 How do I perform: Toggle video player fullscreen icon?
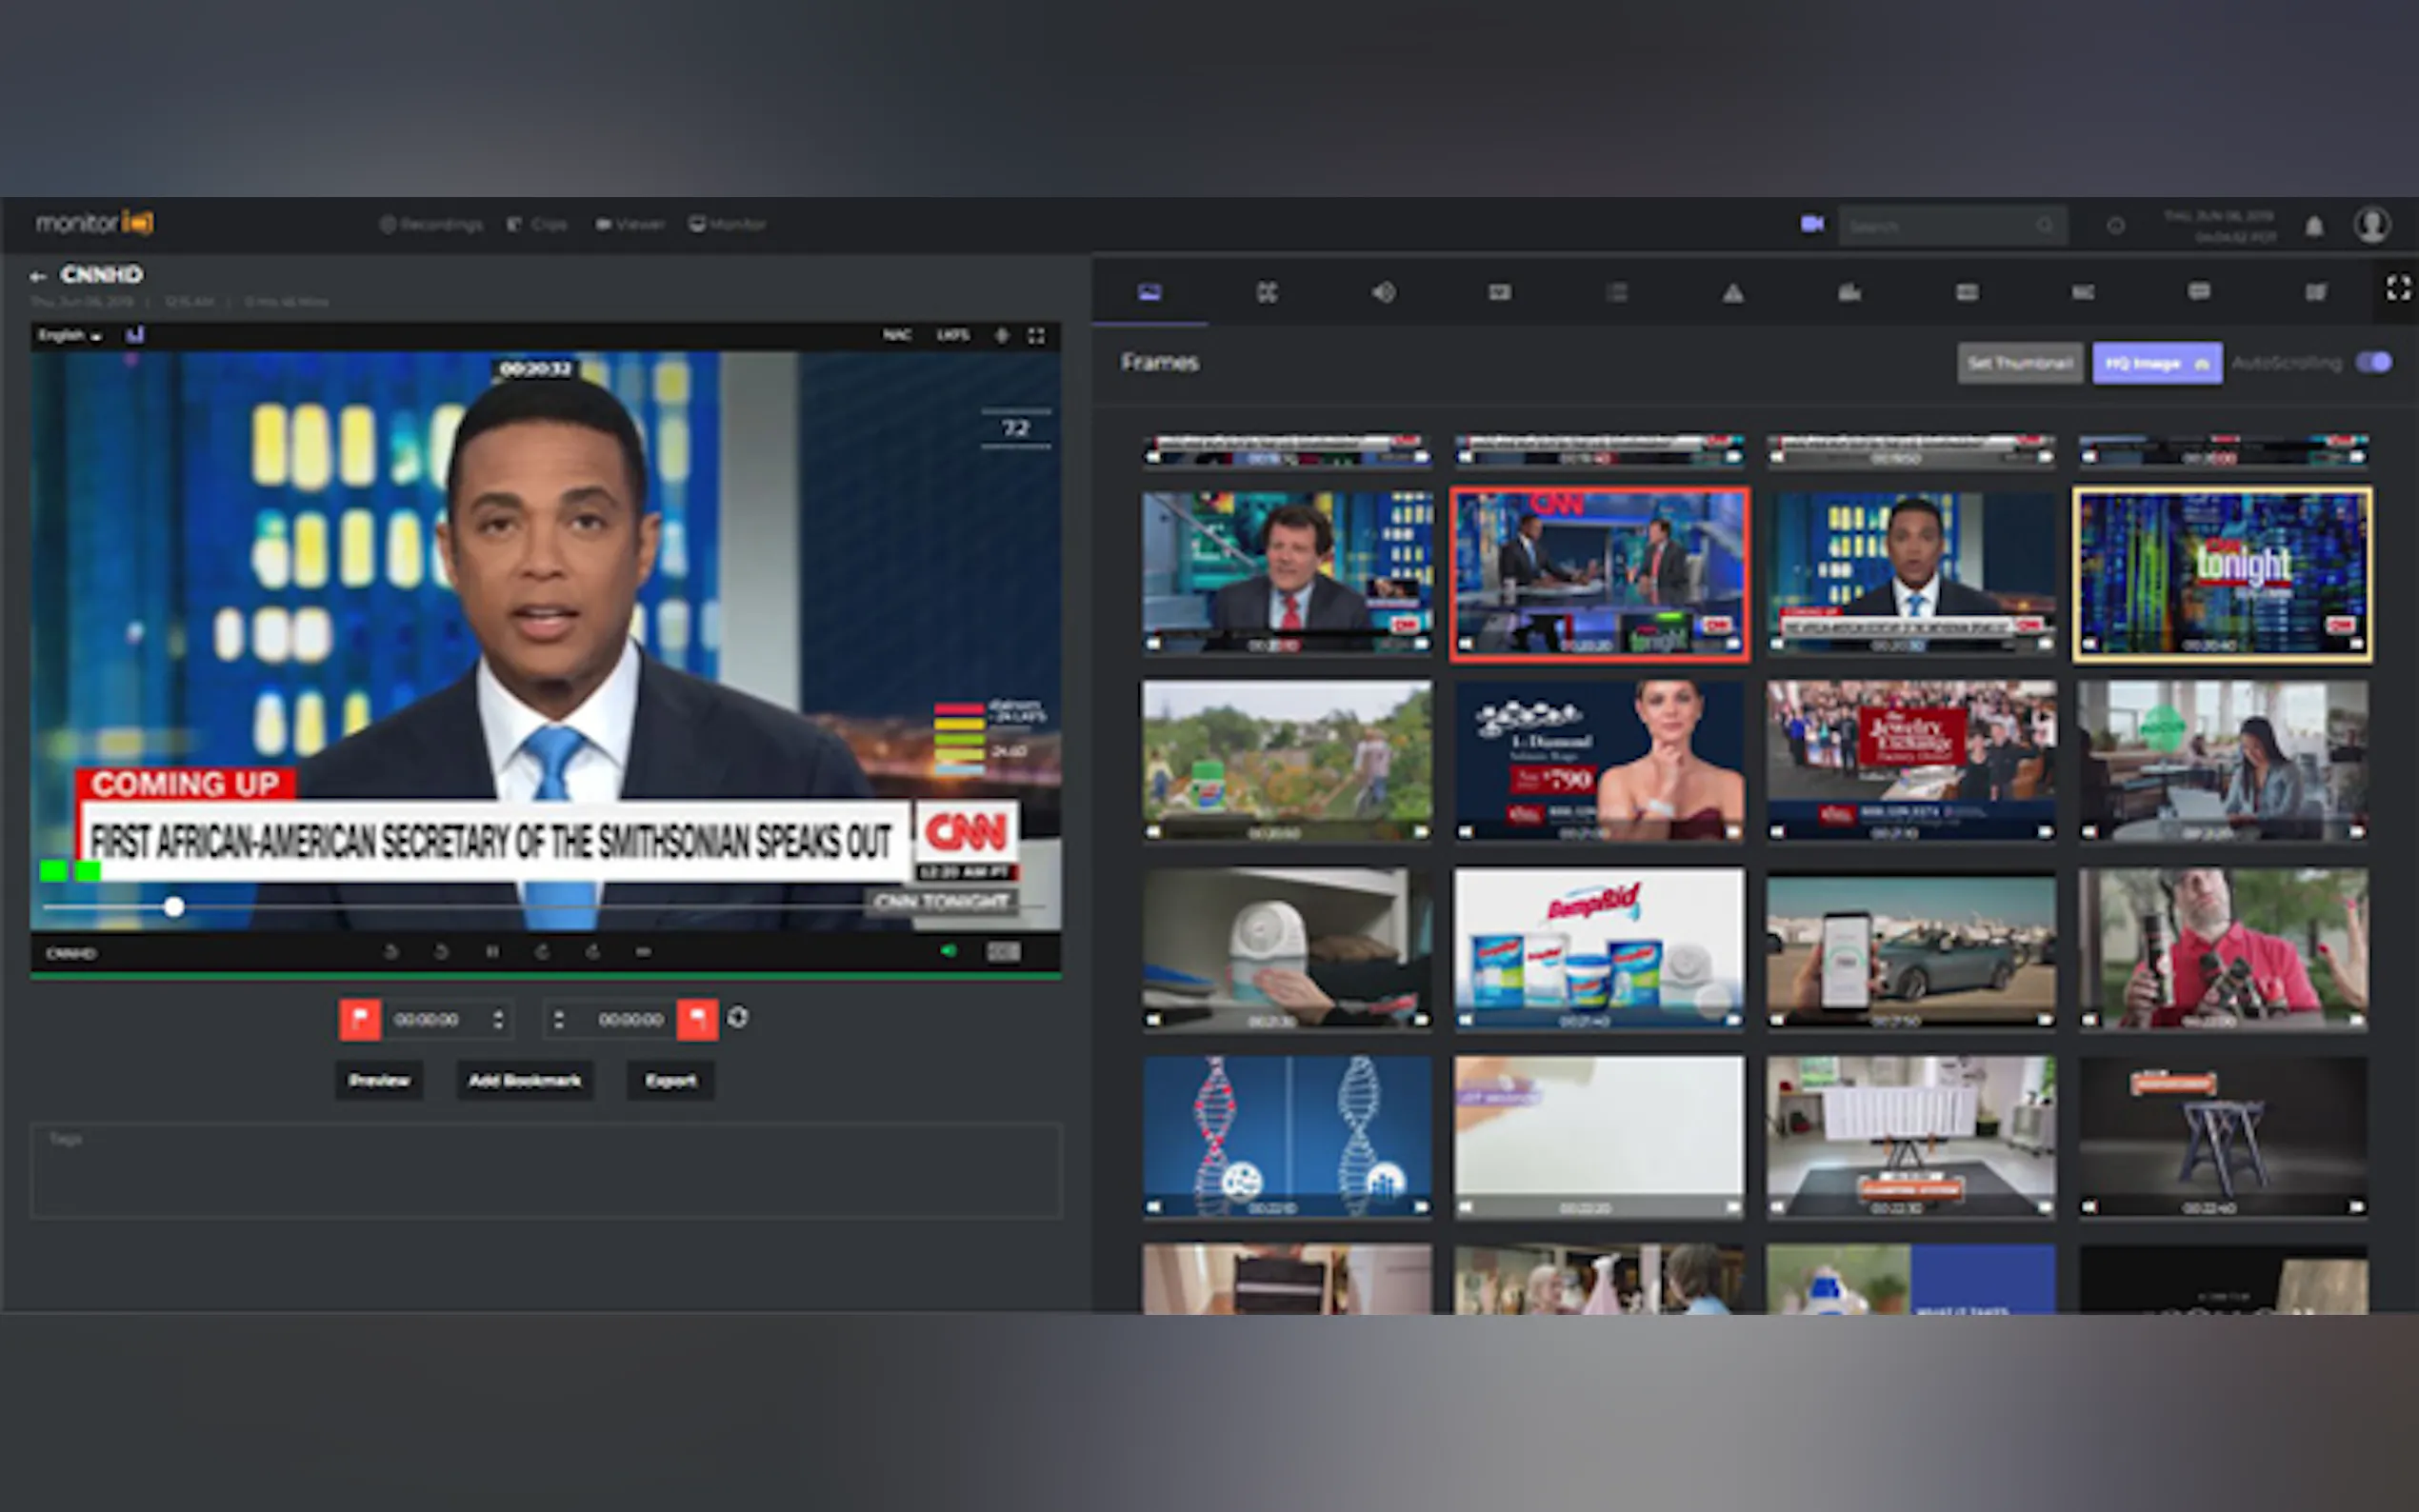click(1036, 336)
